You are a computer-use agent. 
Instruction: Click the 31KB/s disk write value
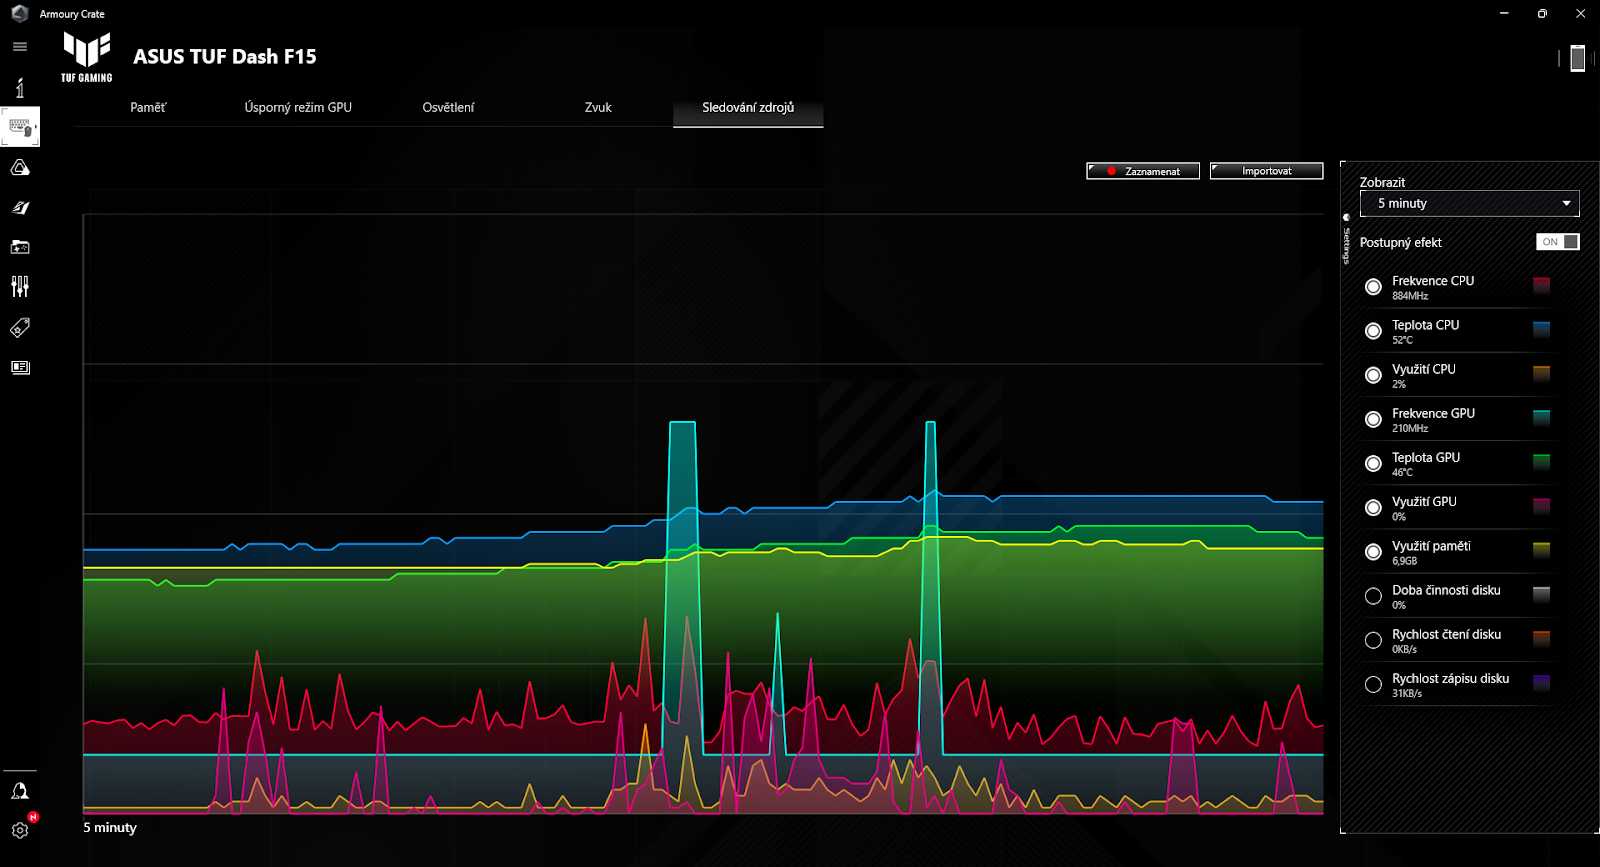pos(1407,693)
